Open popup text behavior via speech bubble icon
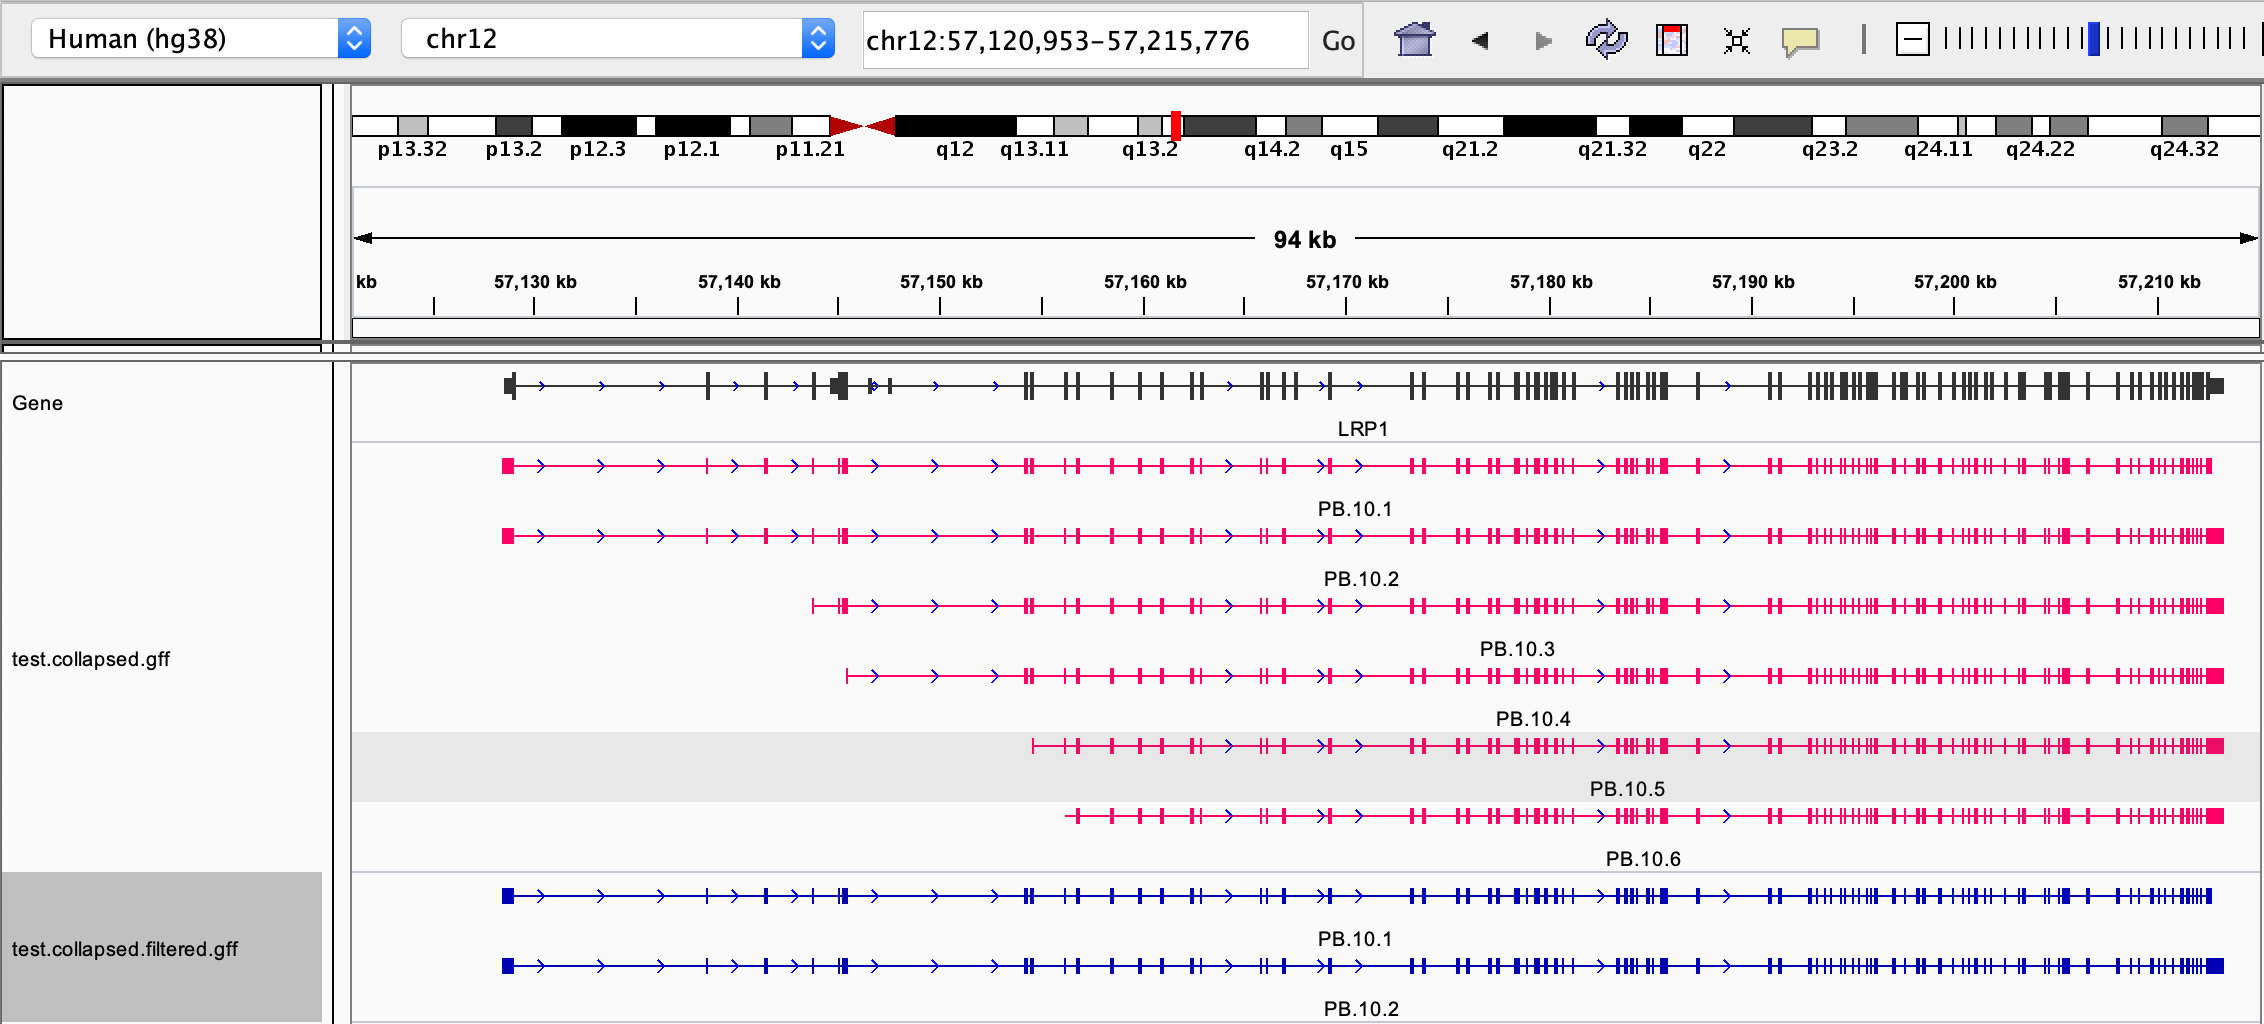The width and height of the screenshot is (2264, 1024). (x=1800, y=40)
